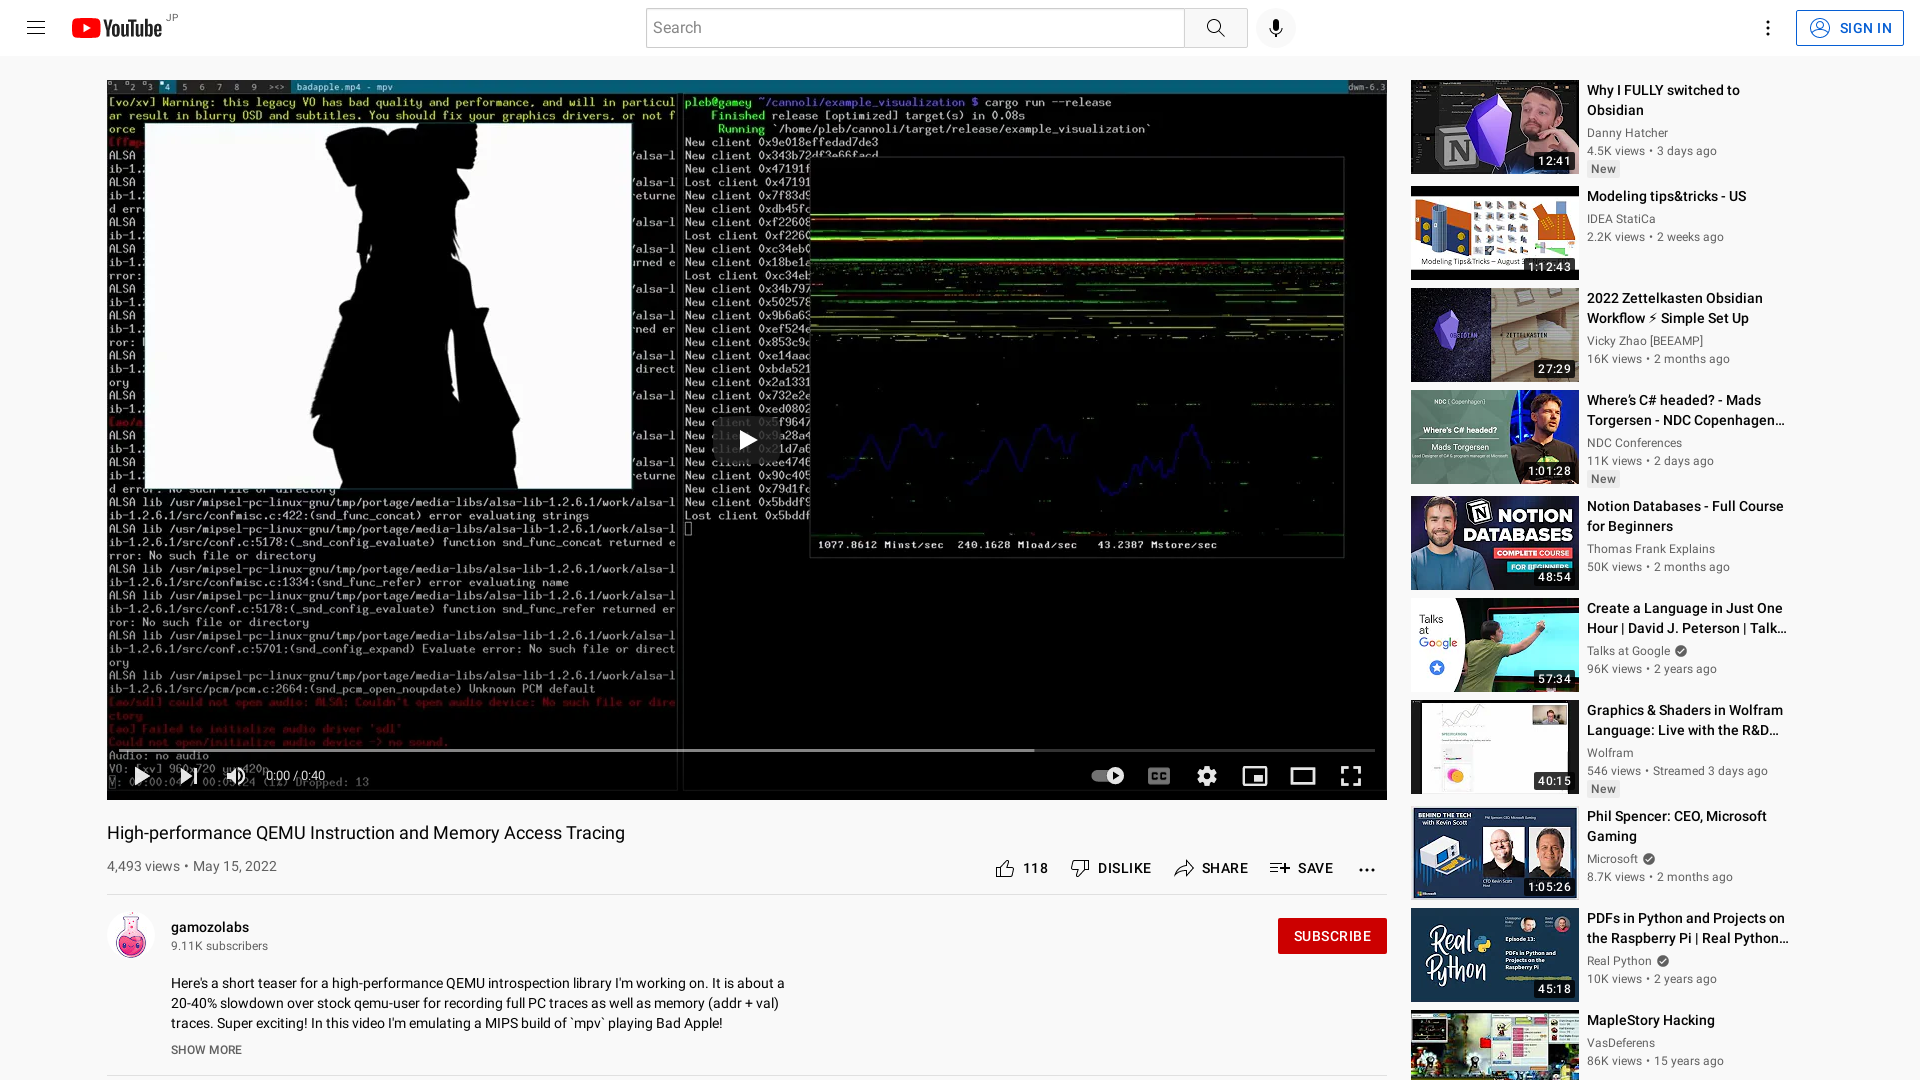Open 'Phil Spencer' video thumbnail

tap(1494, 853)
